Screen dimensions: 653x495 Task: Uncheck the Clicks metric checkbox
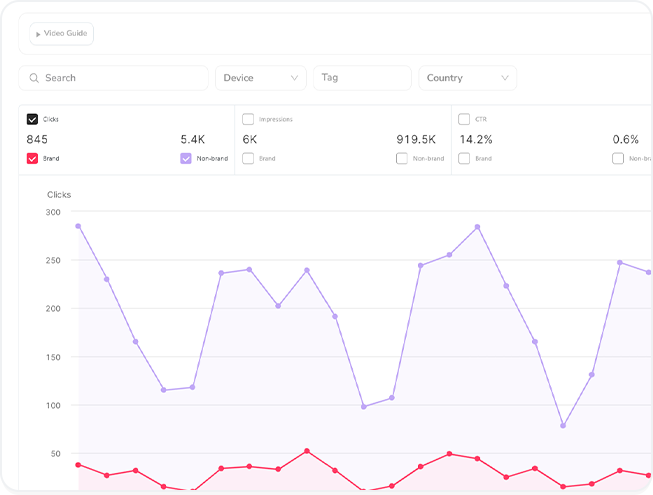point(33,119)
